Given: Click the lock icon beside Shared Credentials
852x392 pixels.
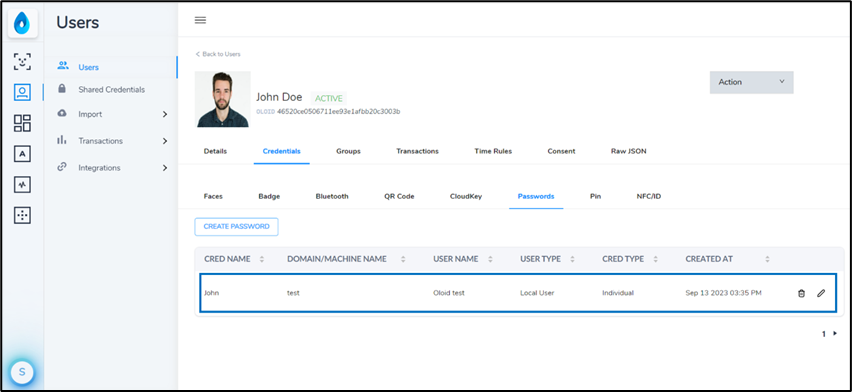Looking at the screenshot, I should click(62, 88).
